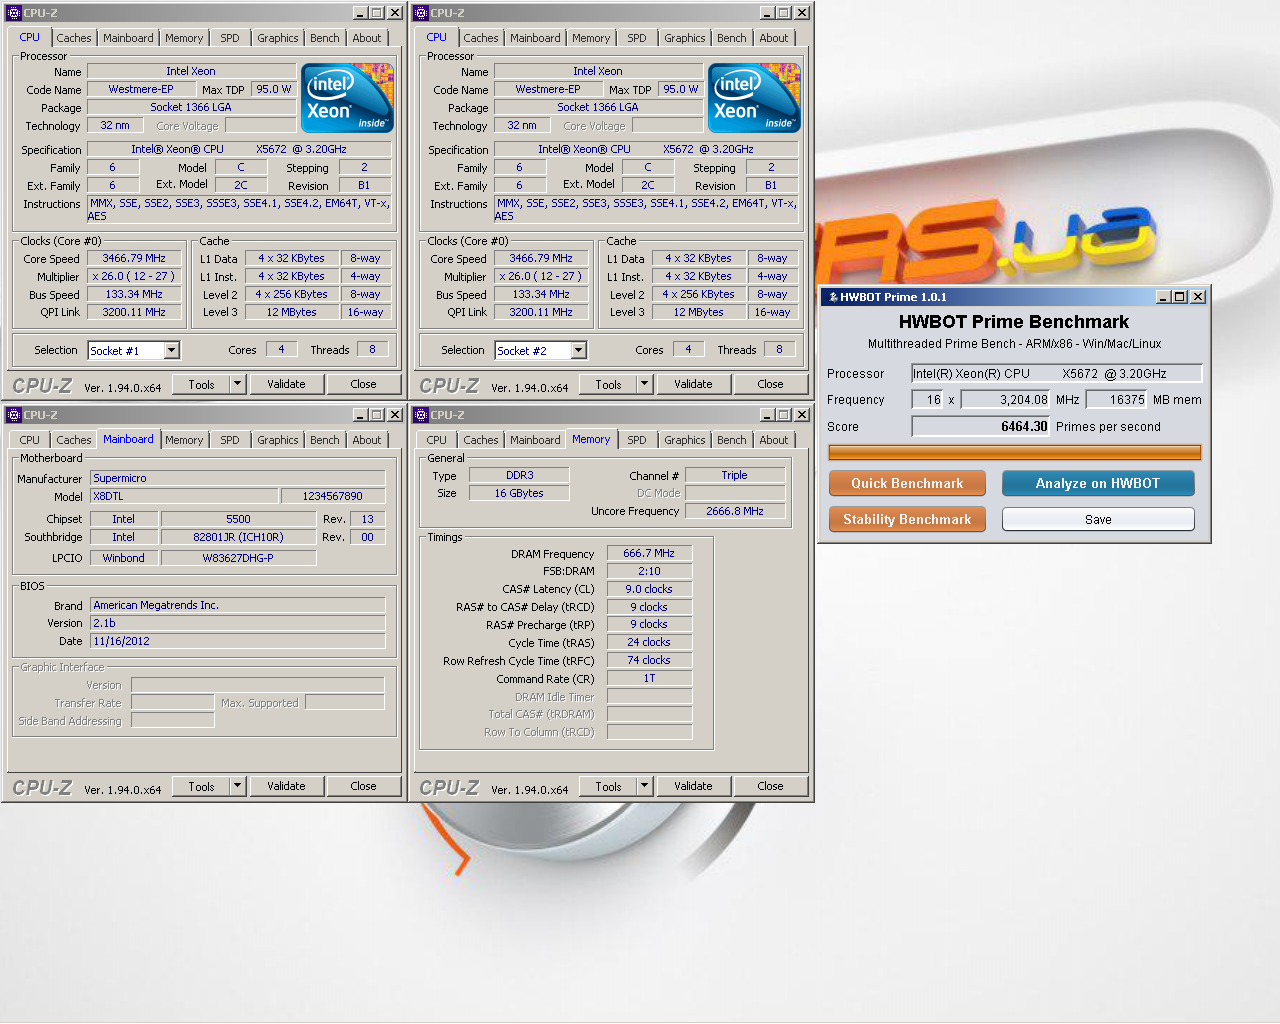Click the Uncore Frequency 2666.8 MHz value
Viewport: 1280px width, 1024px height.
[x=735, y=511]
